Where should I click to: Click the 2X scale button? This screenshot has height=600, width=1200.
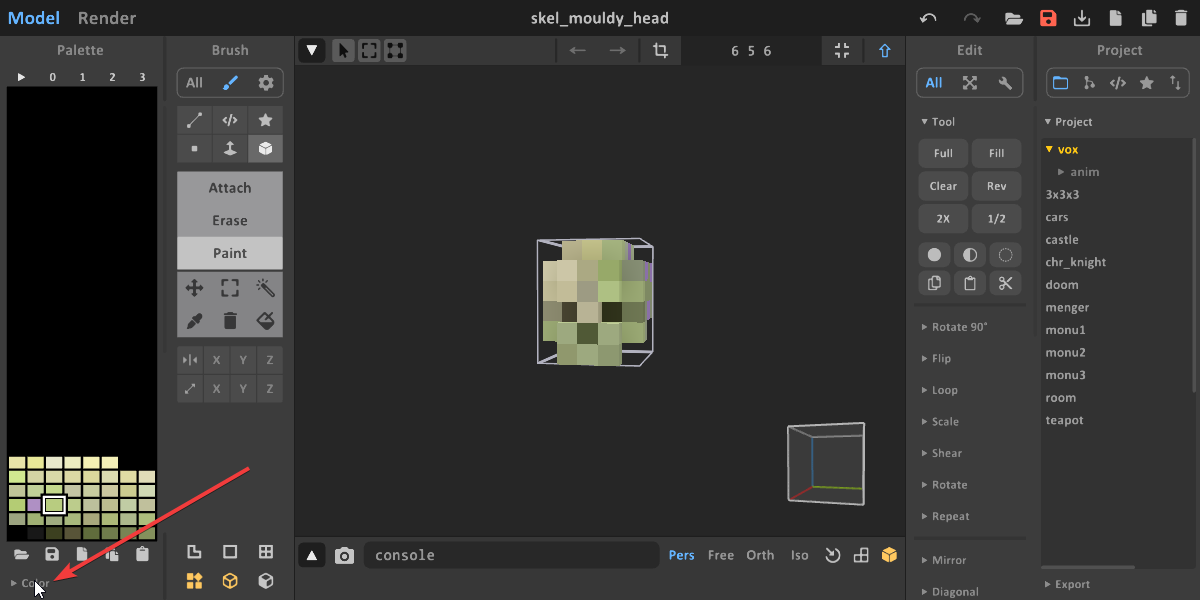943,219
